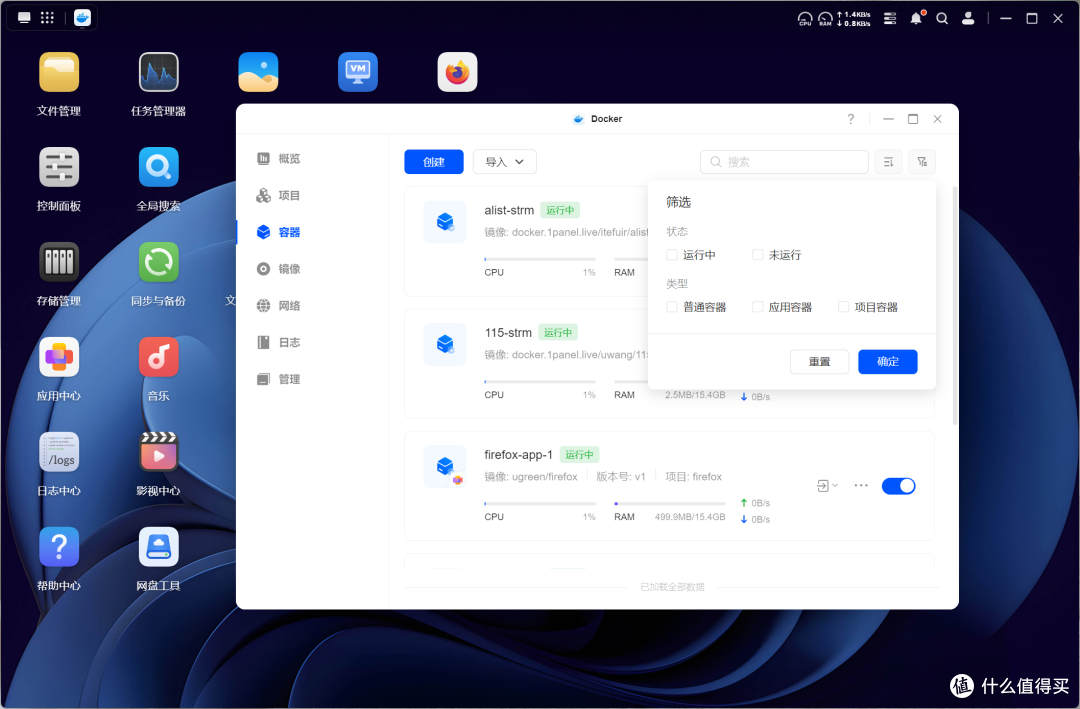Check the 运行中 status filter
Screen dimensions: 1080x709
pos(672,255)
